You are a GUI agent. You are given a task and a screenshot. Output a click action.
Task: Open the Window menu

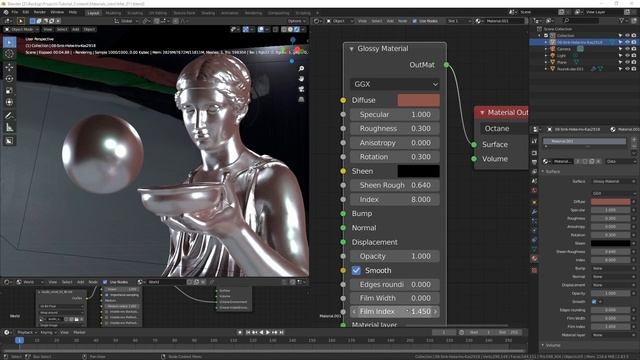pos(57,12)
